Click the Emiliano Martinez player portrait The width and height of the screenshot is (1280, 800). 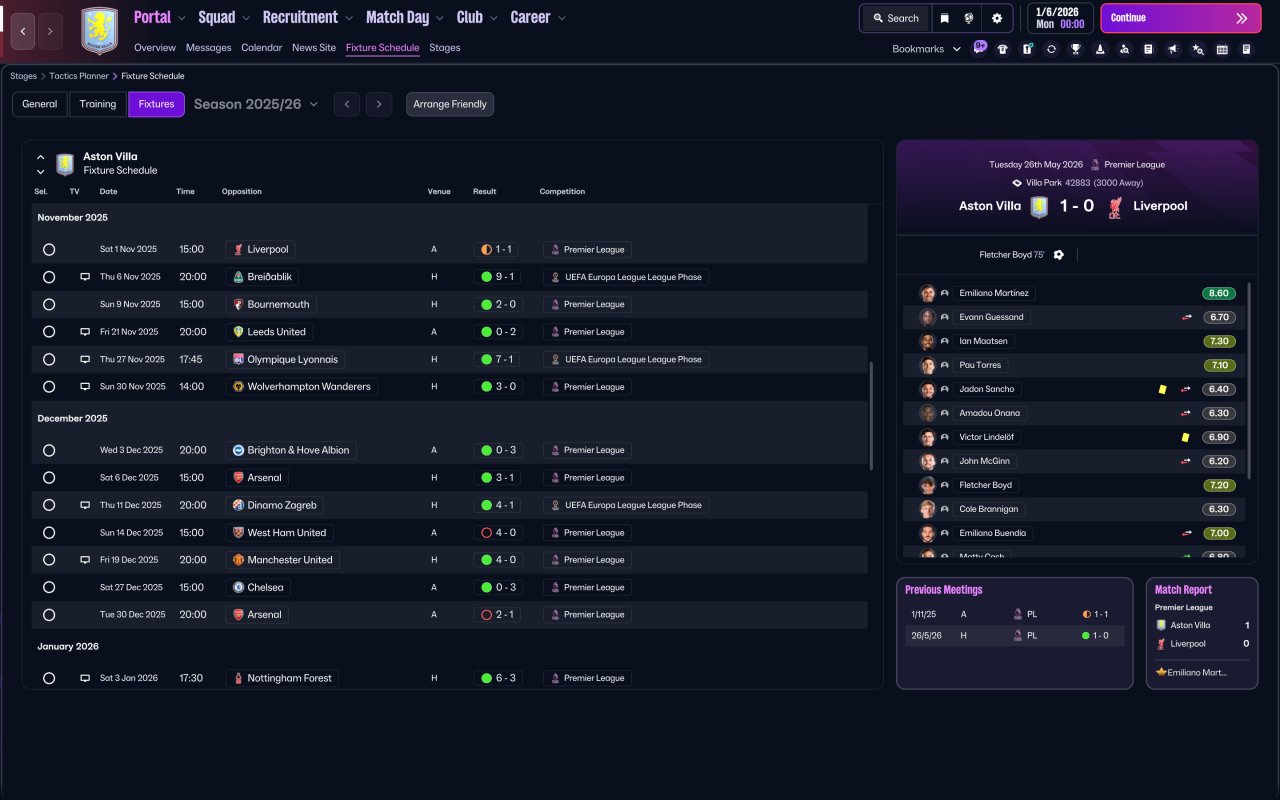927,293
